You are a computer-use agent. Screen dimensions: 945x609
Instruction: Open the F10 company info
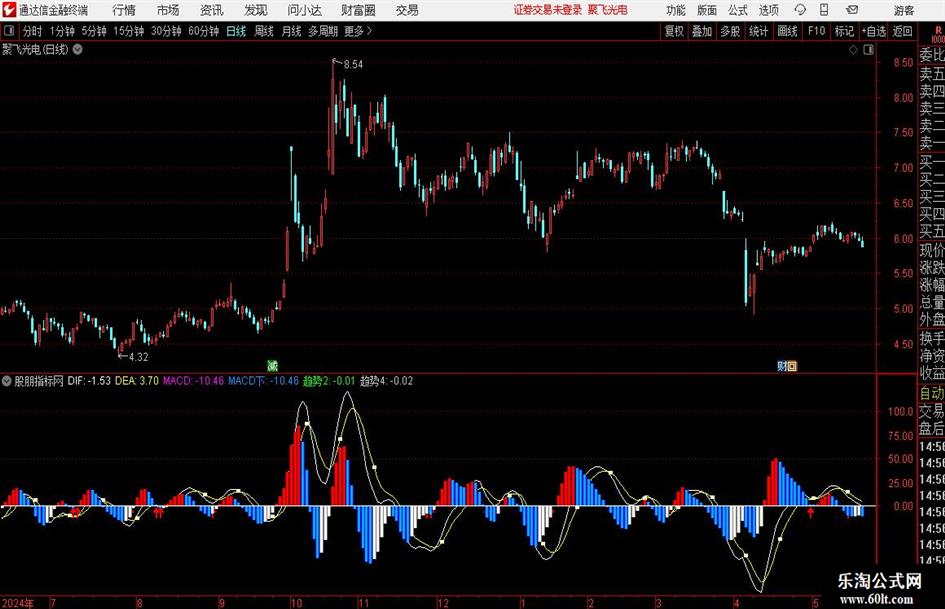pos(816,31)
